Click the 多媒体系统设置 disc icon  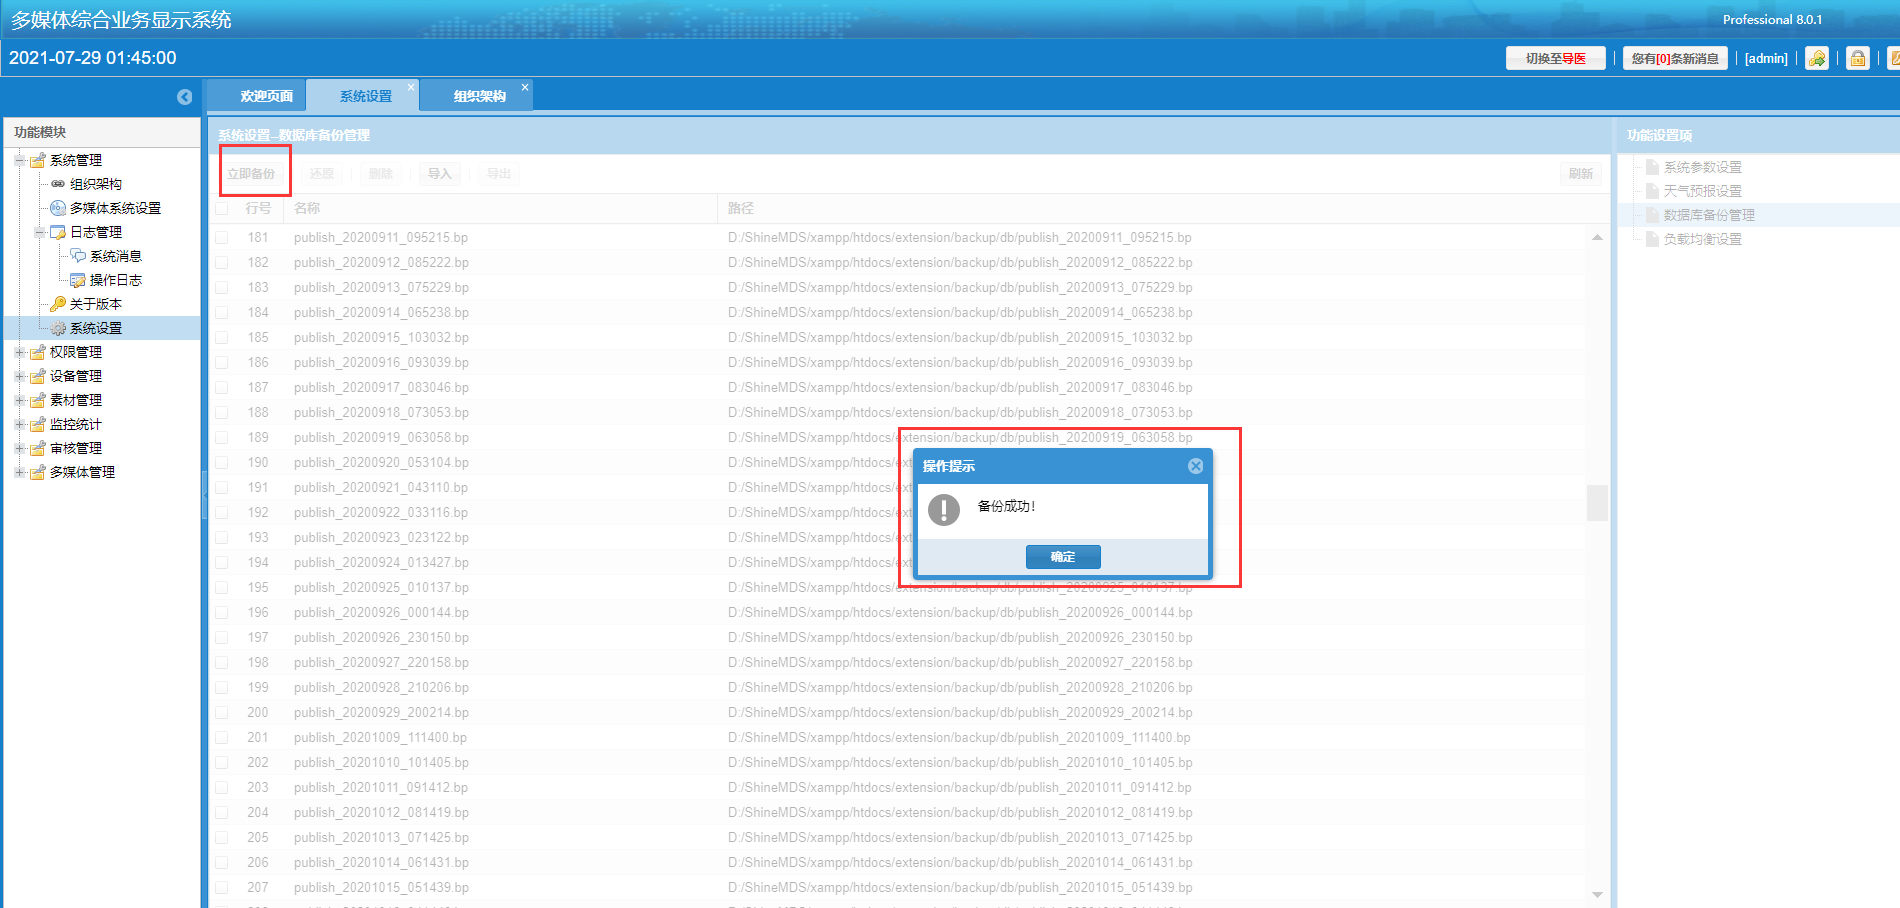pos(58,208)
